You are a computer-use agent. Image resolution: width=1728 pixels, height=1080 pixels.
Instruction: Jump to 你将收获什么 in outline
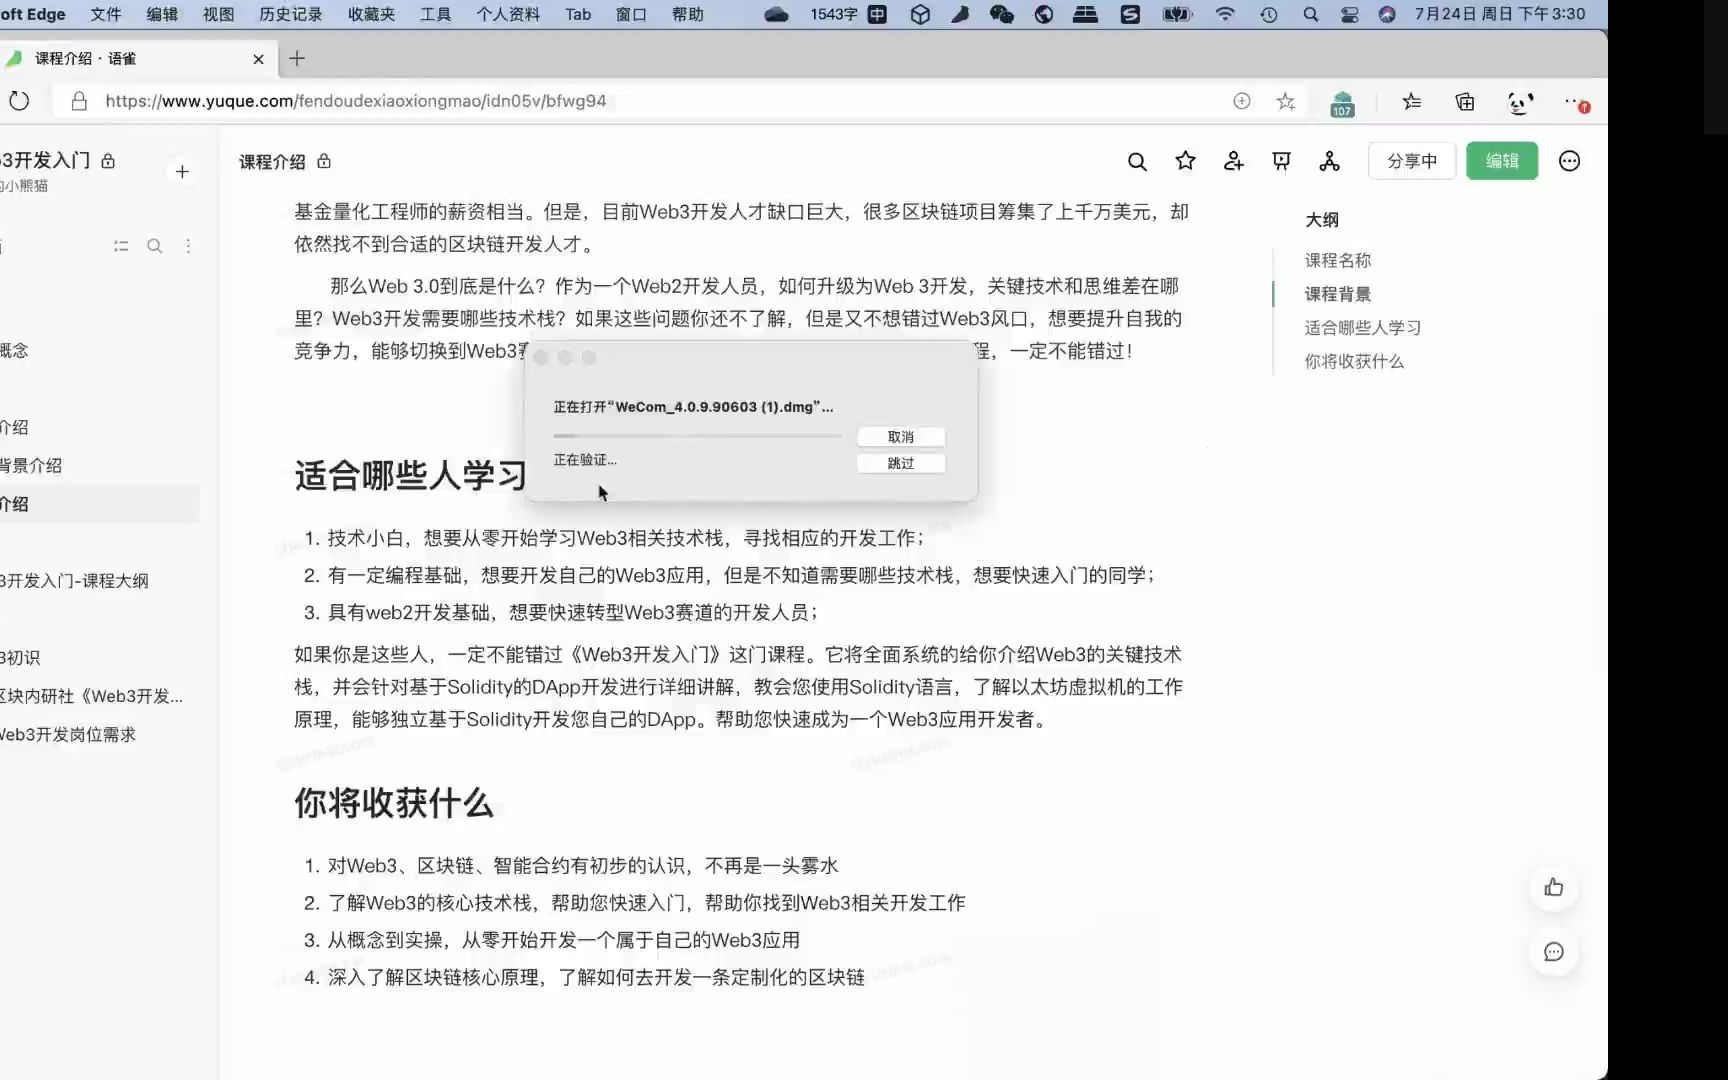coord(1354,361)
